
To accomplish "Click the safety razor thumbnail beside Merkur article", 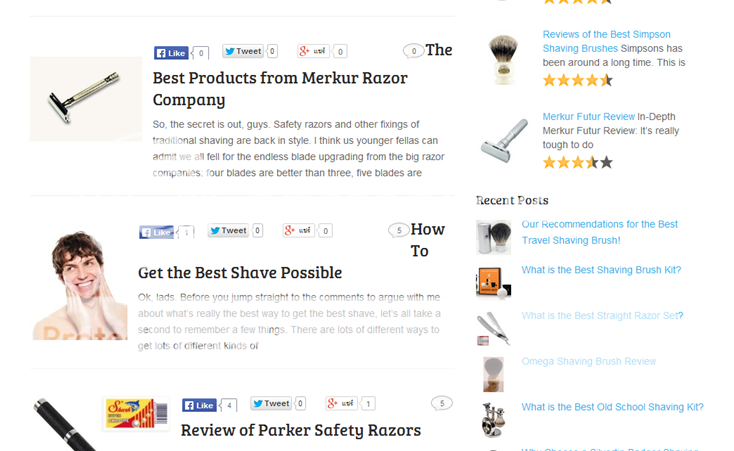I will (x=86, y=99).
